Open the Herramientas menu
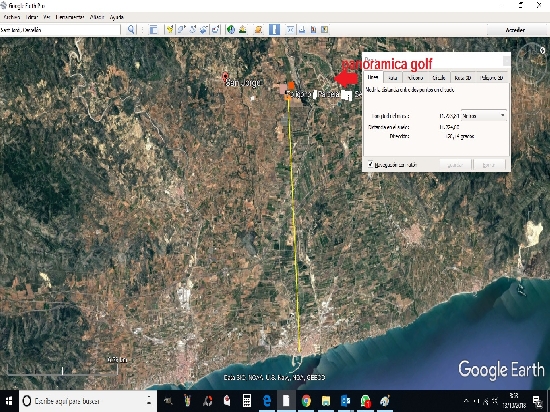This screenshot has width=550, height=412. 70,17
